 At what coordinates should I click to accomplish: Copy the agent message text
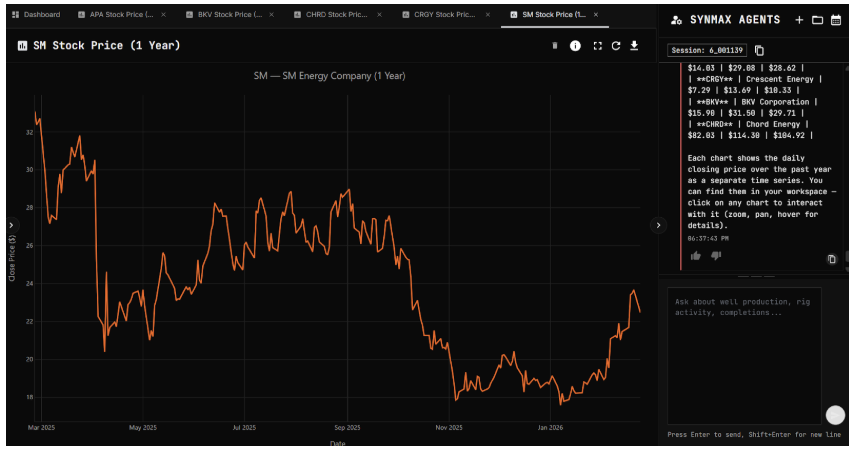click(x=831, y=259)
